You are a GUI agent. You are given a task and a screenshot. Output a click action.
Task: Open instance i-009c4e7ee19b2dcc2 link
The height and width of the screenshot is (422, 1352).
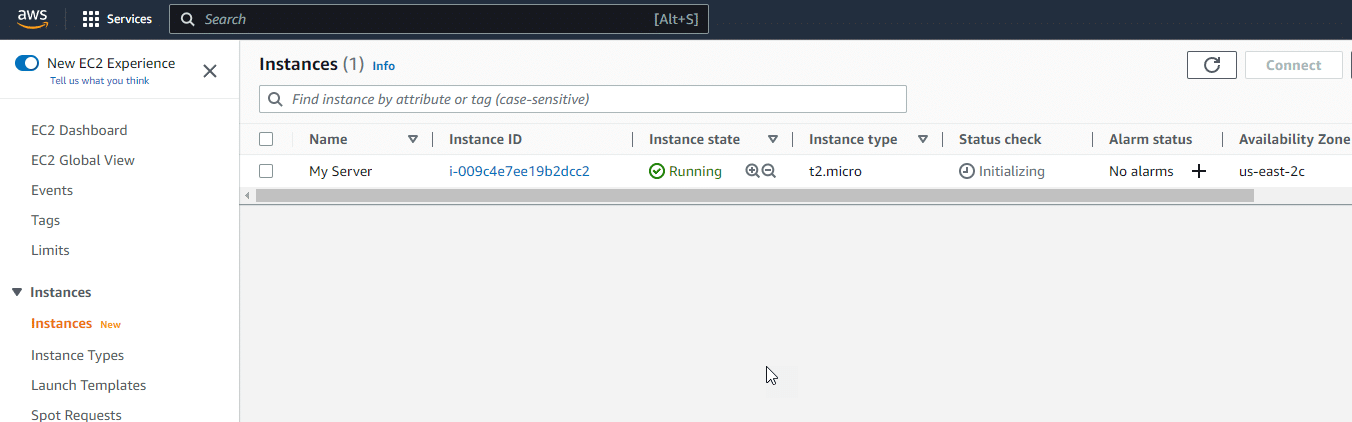tap(519, 171)
